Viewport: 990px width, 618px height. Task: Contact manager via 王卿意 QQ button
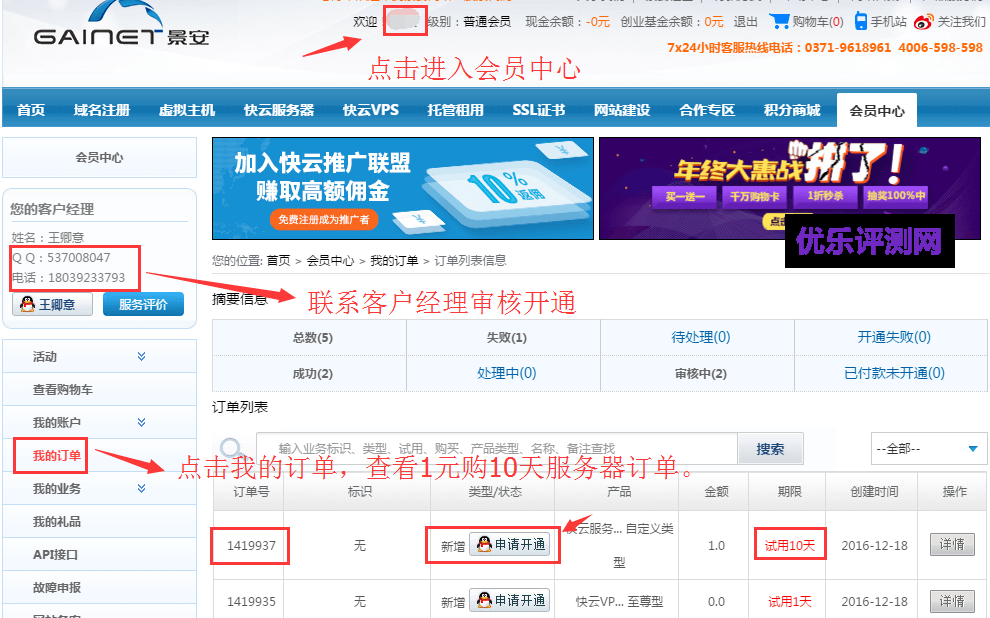point(51,304)
